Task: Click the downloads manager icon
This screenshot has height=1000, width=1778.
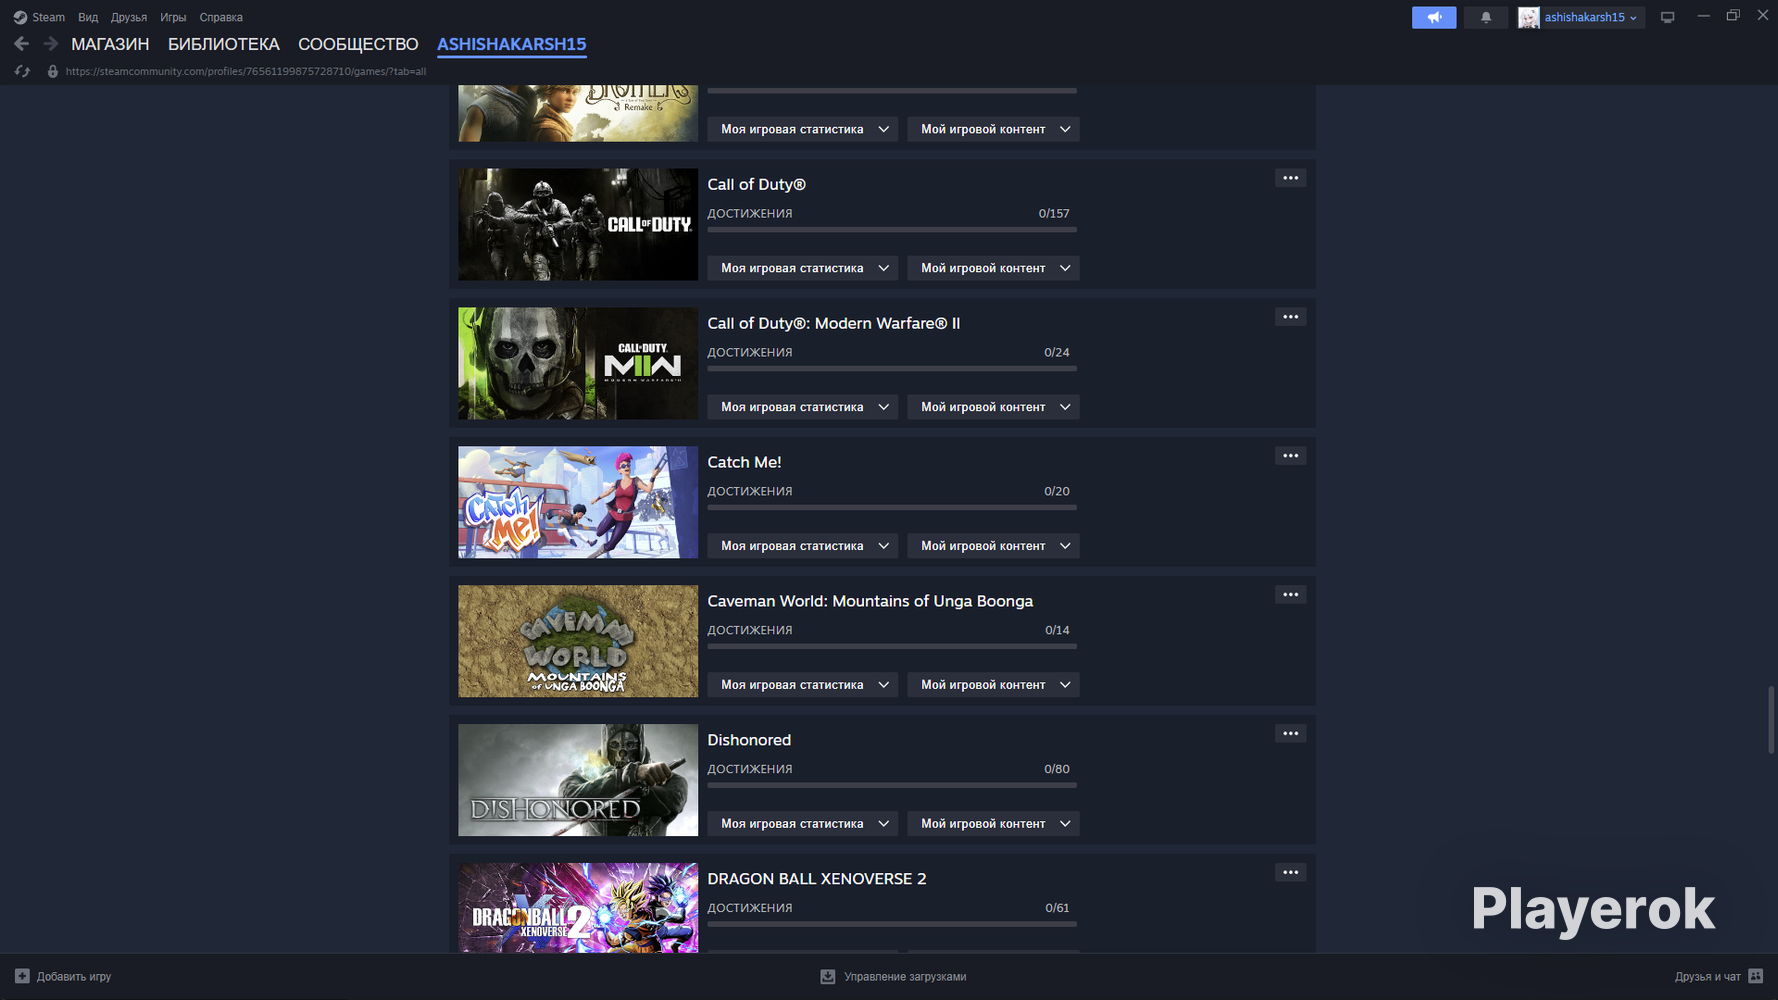Action: (828, 976)
